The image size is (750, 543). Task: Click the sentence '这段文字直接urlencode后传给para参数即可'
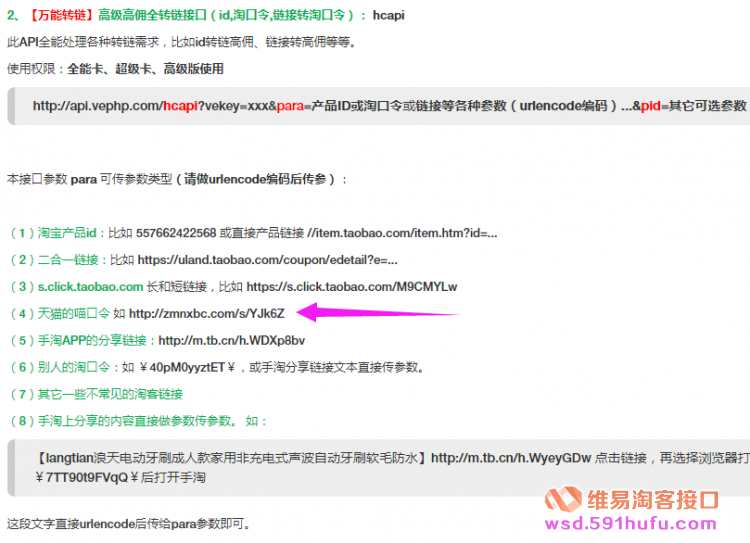126,524
